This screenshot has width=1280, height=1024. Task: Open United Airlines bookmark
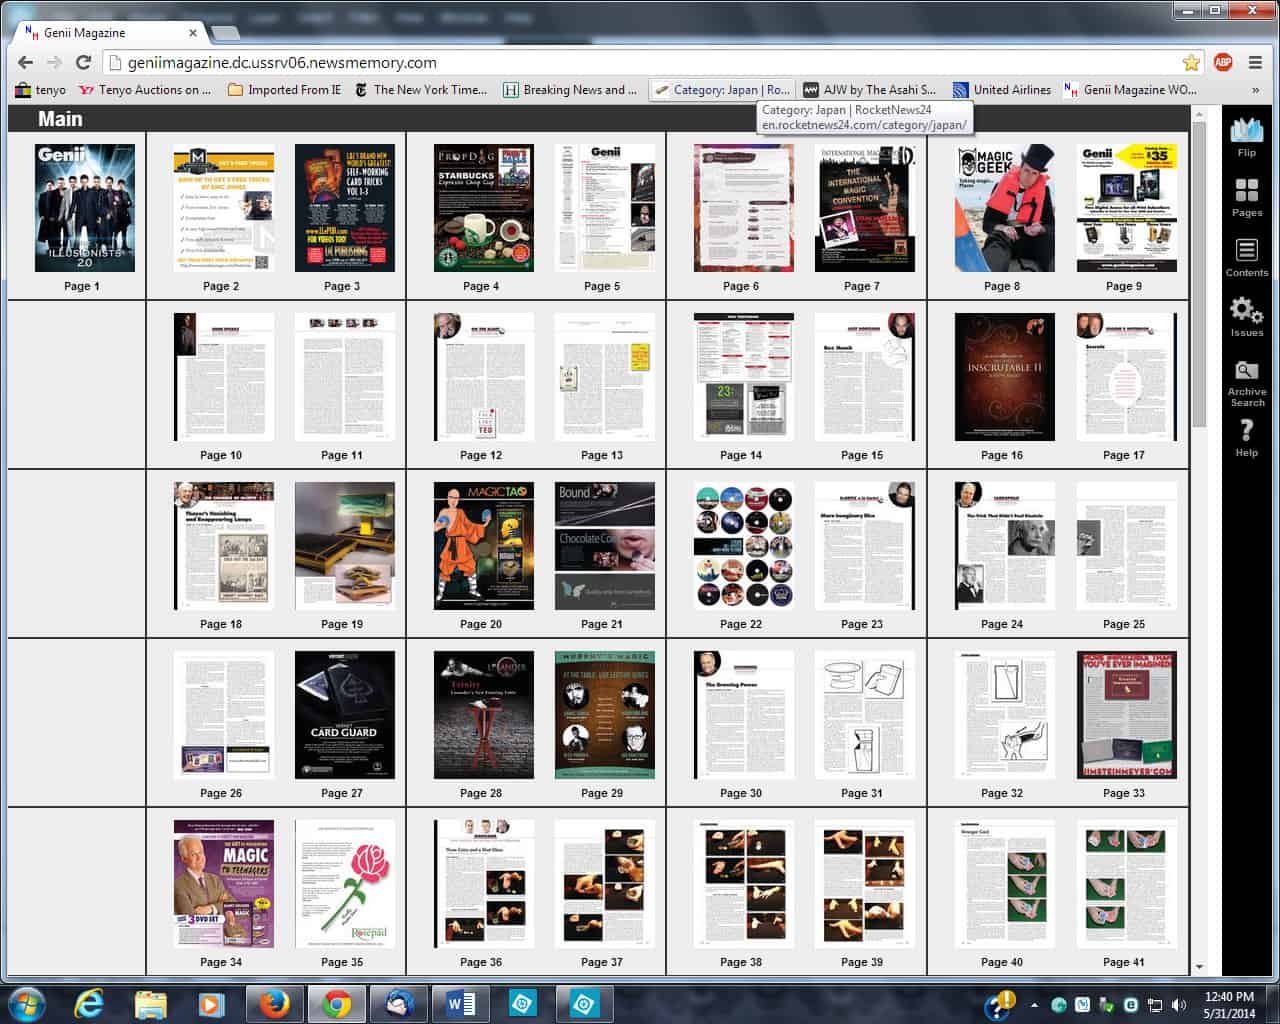point(1002,90)
